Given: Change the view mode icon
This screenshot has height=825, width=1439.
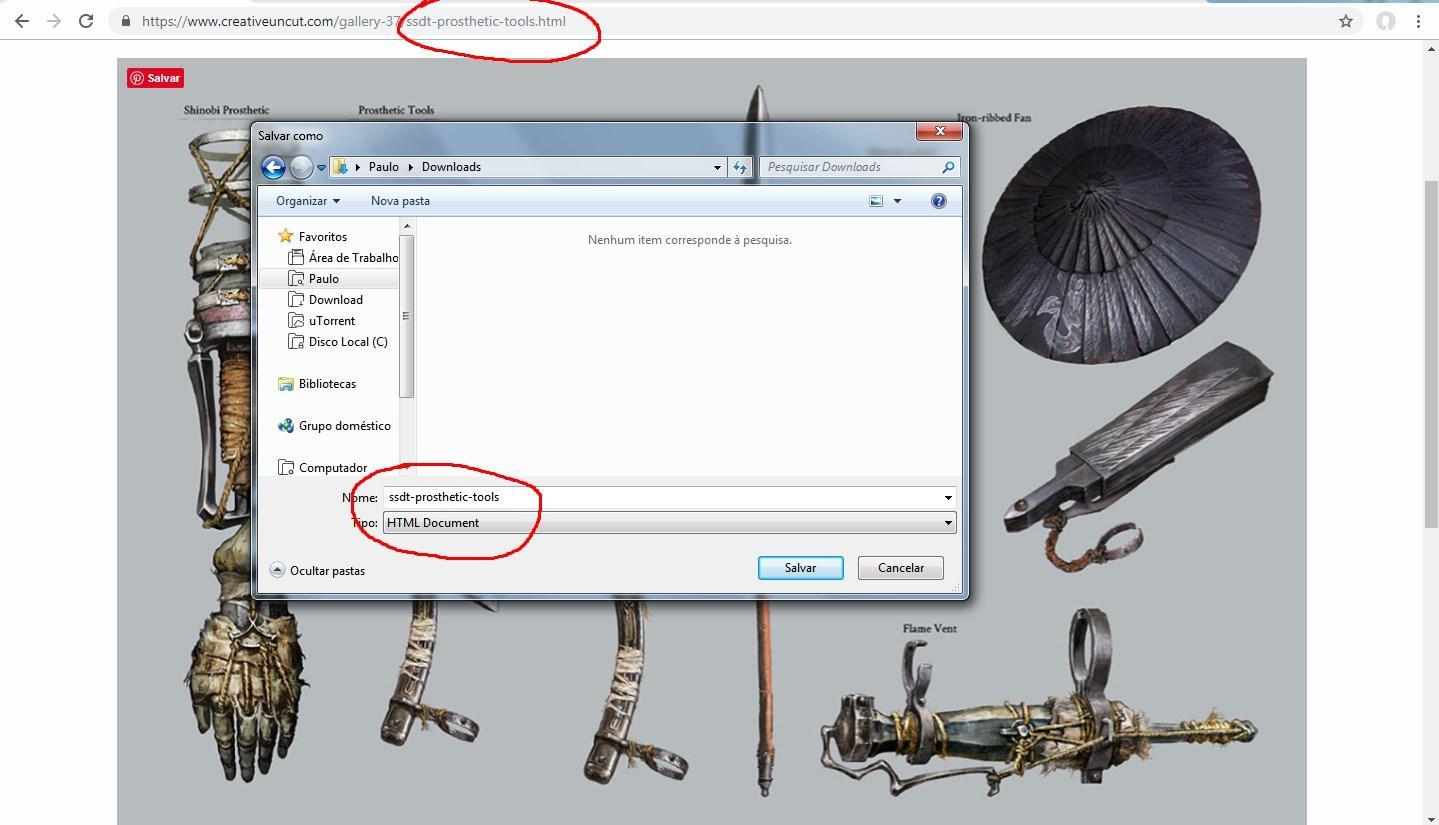Looking at the screenshot, I should (876, 201).
